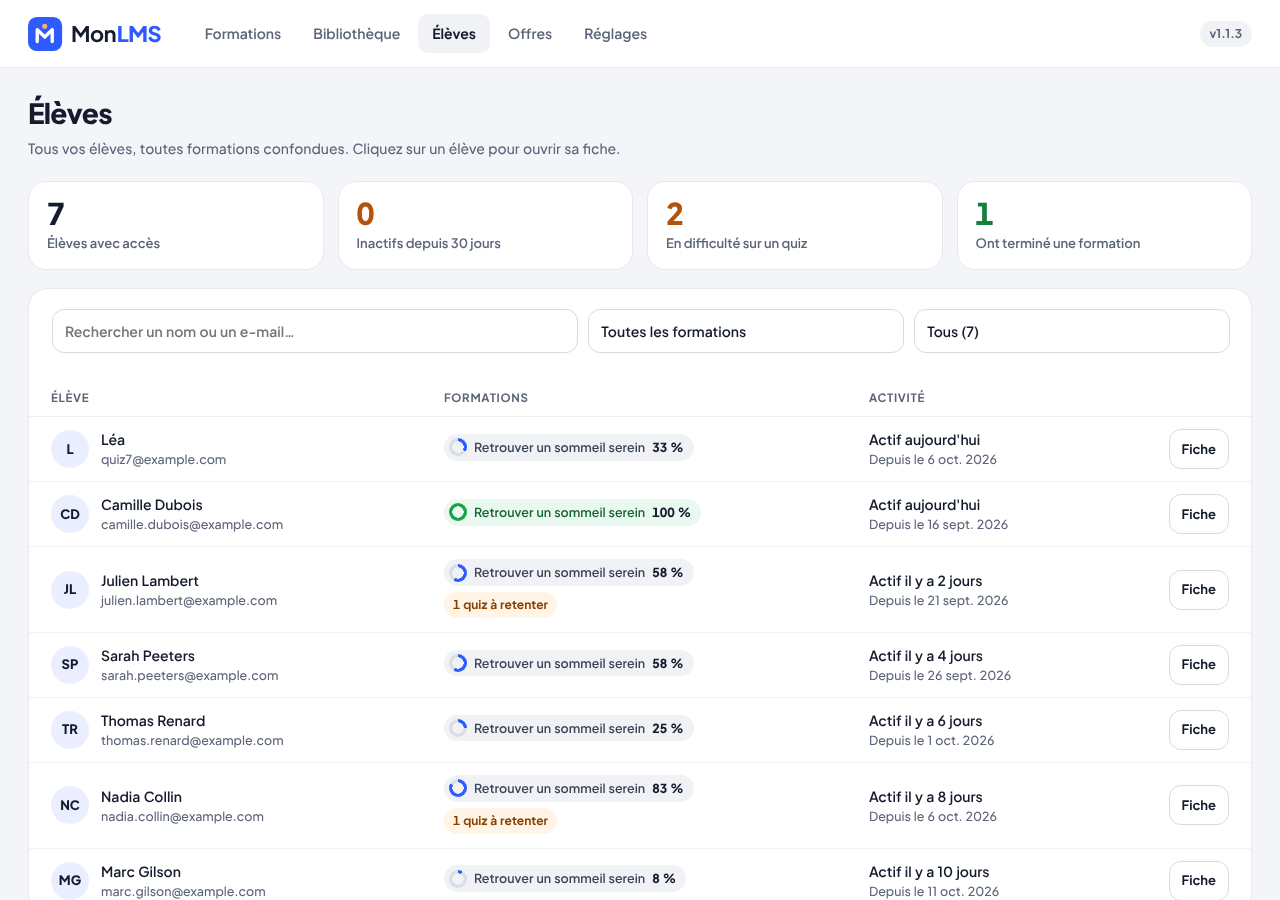Select the Ont terminé une formation card
This screenshot has height=900, width=1280.
coord(1105,225)
